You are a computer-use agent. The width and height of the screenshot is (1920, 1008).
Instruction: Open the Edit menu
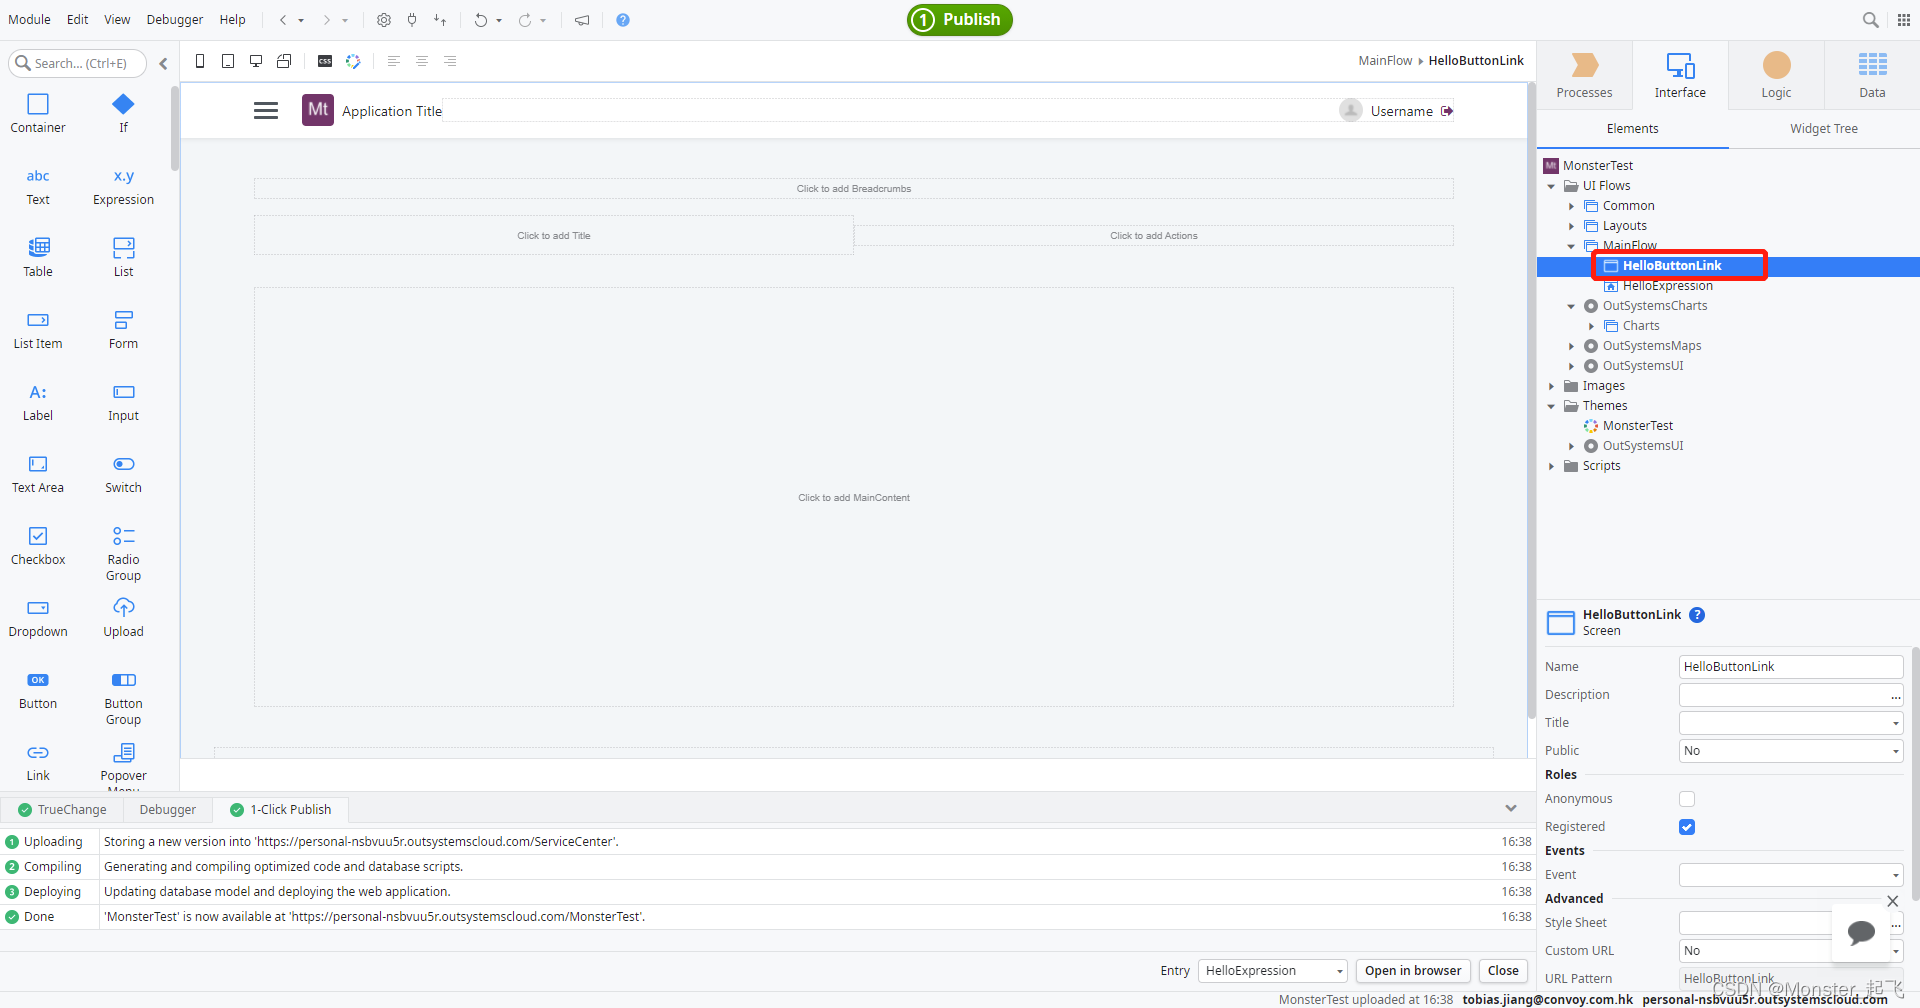78,19
